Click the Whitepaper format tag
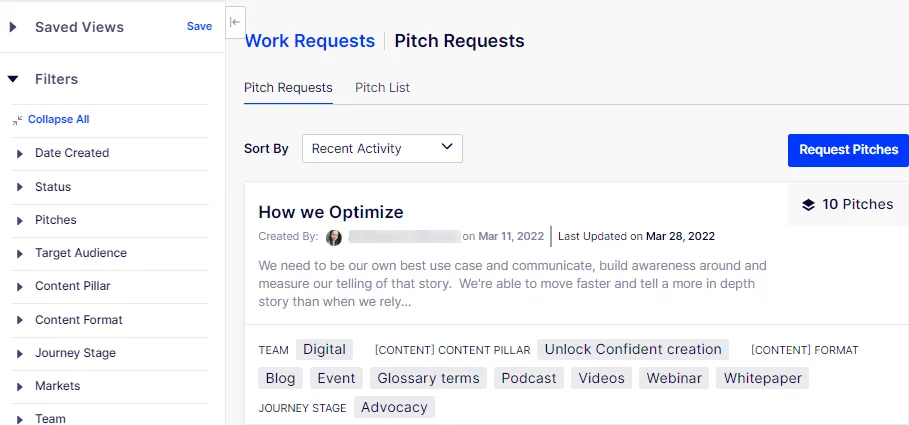Screen dimensions: 909x425 (x=762, y=378)
